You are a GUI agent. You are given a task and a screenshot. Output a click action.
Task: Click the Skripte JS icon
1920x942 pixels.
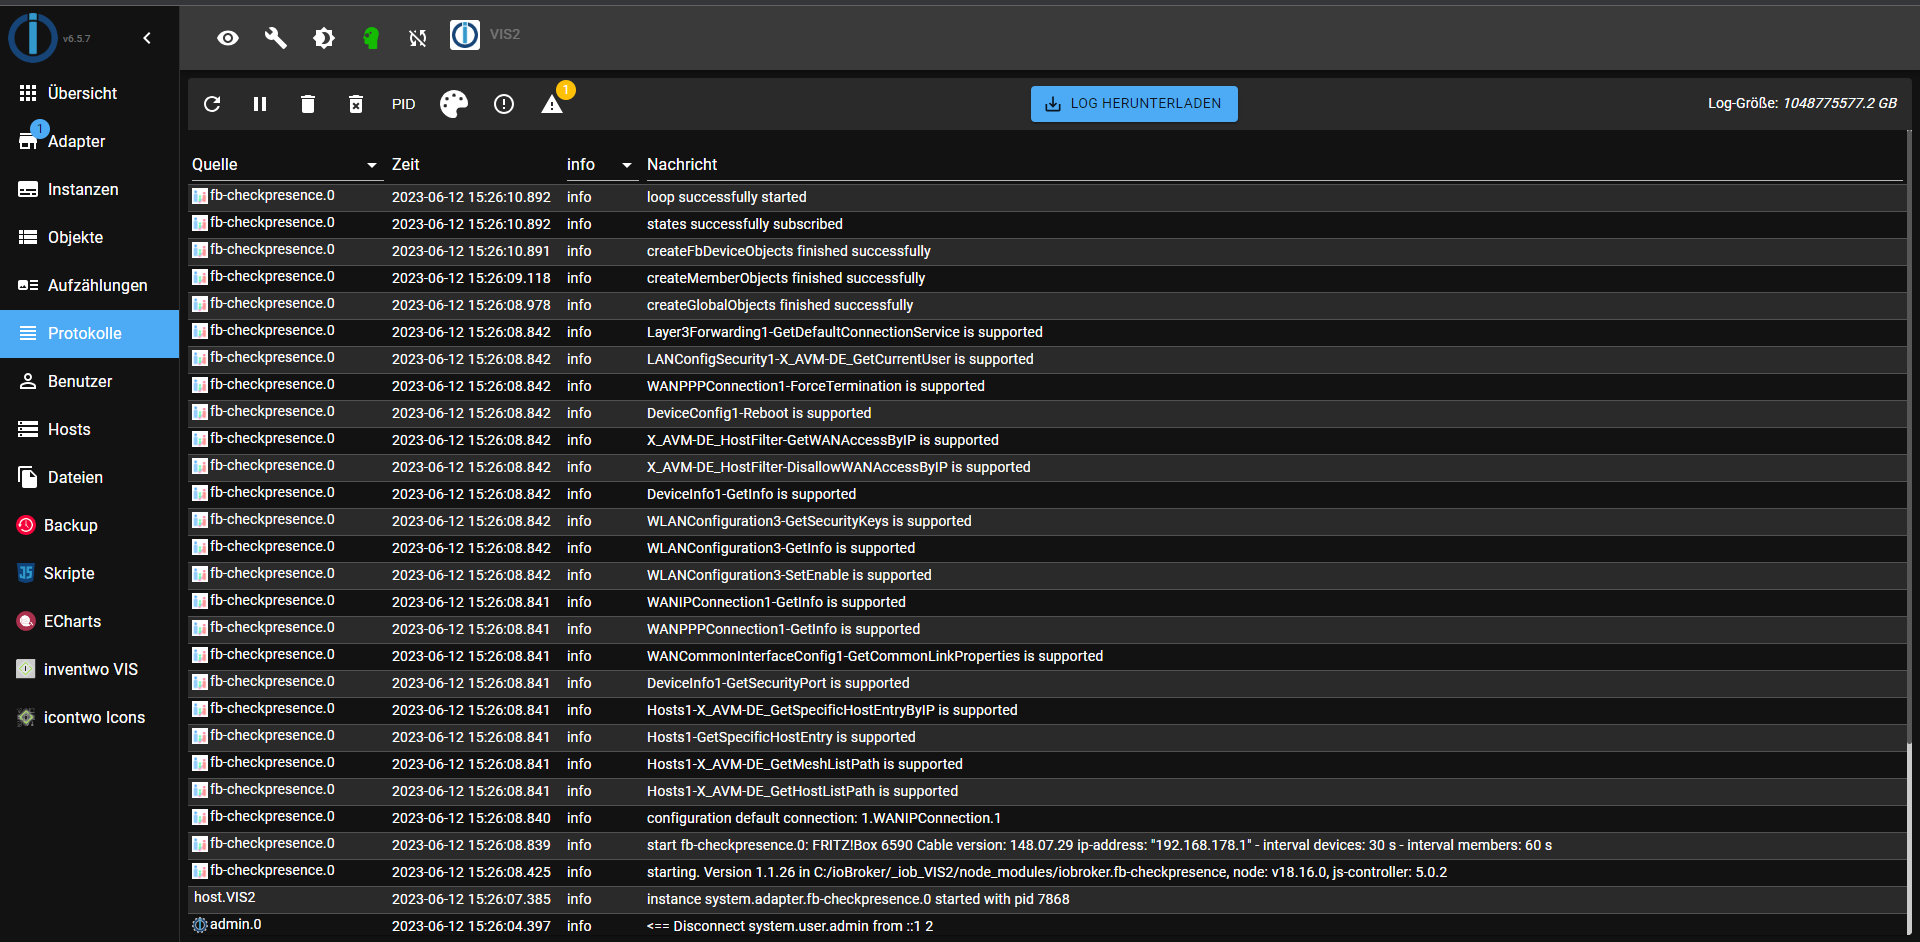[x=26, y=573]
